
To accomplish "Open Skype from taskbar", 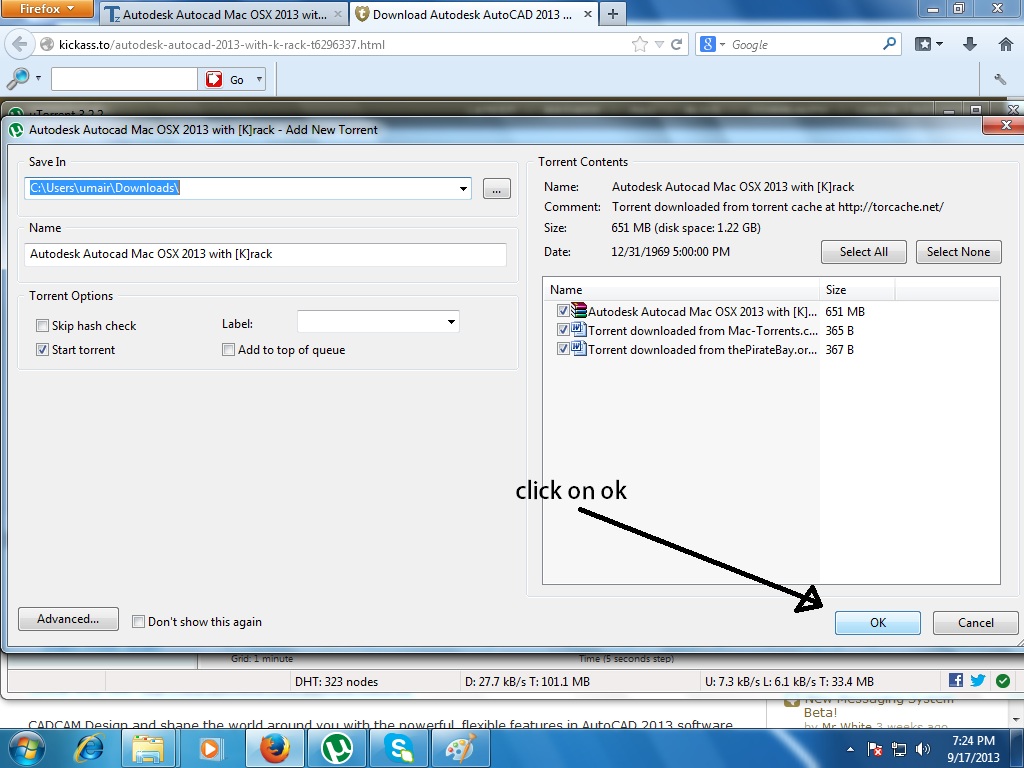I will click(x=398, y=748).
